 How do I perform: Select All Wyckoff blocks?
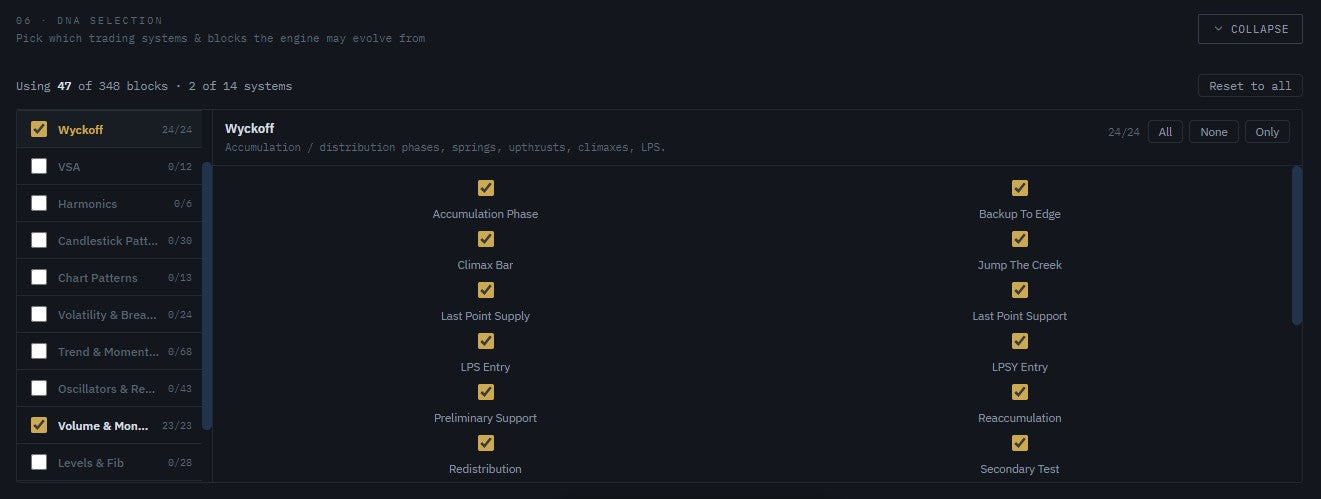coord(1165,132)
